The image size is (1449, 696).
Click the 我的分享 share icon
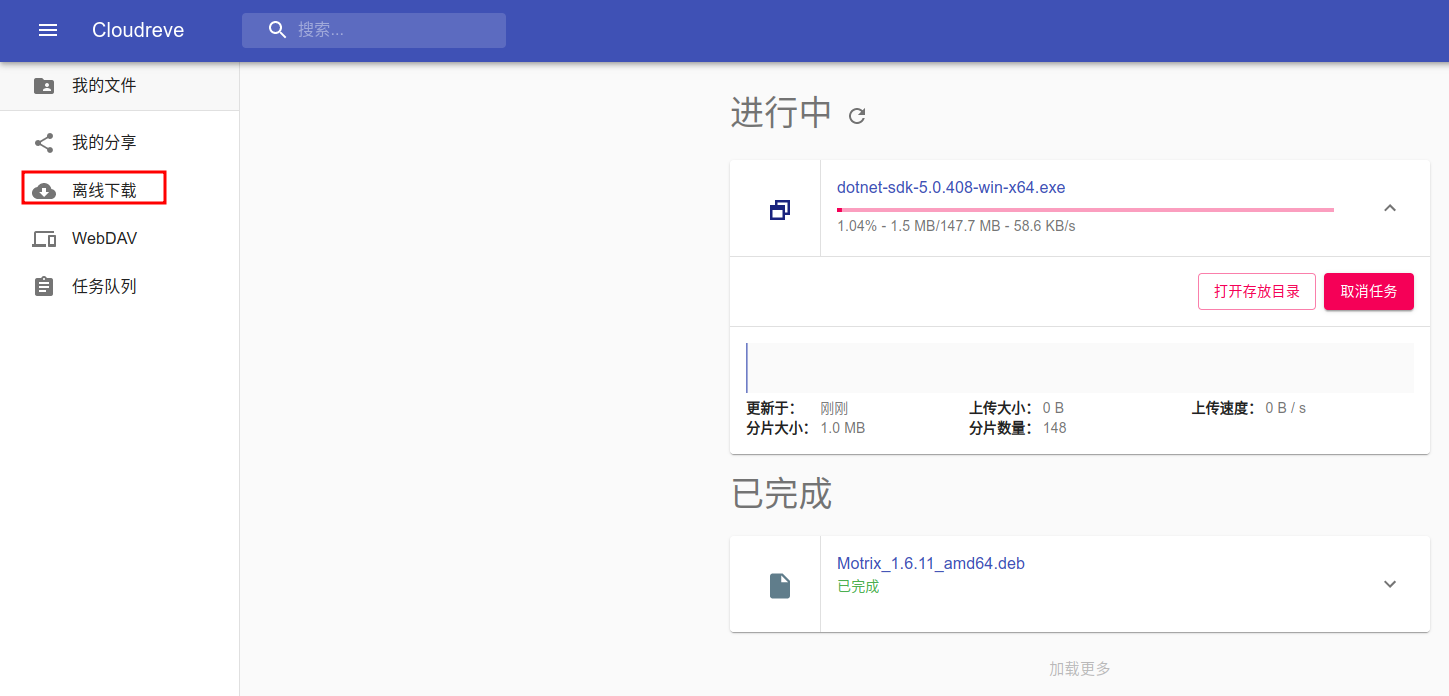click(44, 143)
